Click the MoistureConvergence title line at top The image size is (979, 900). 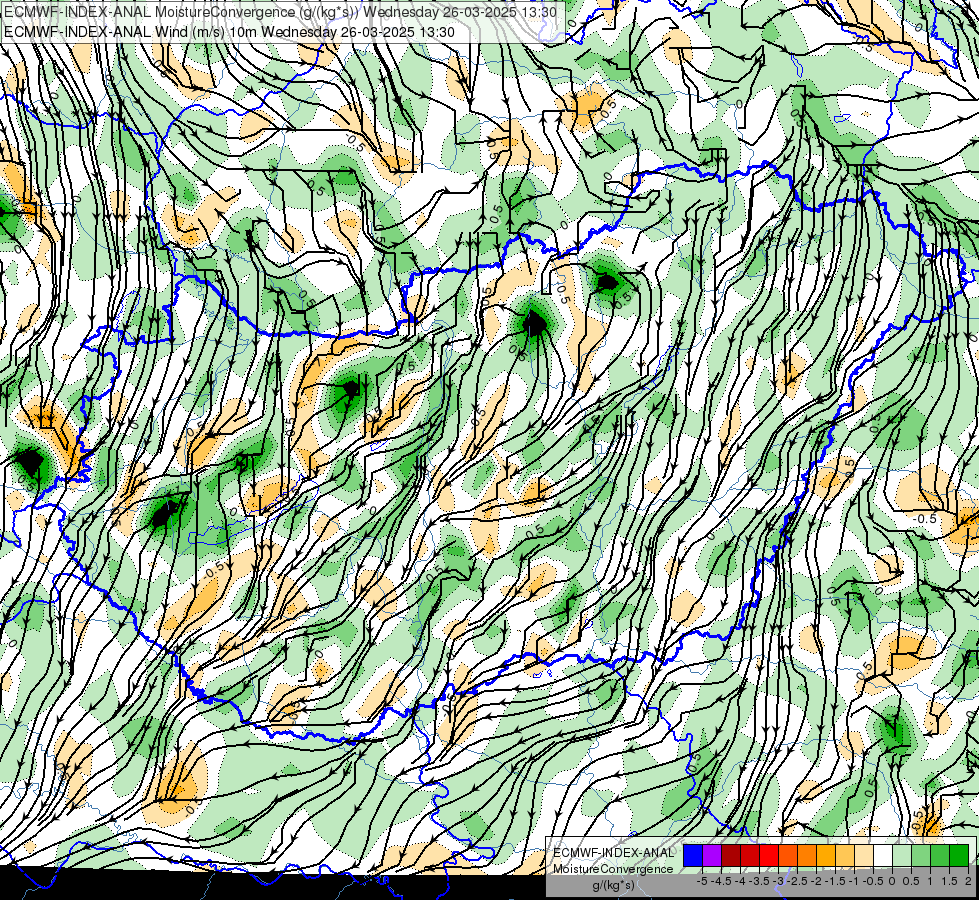[280, 12]
